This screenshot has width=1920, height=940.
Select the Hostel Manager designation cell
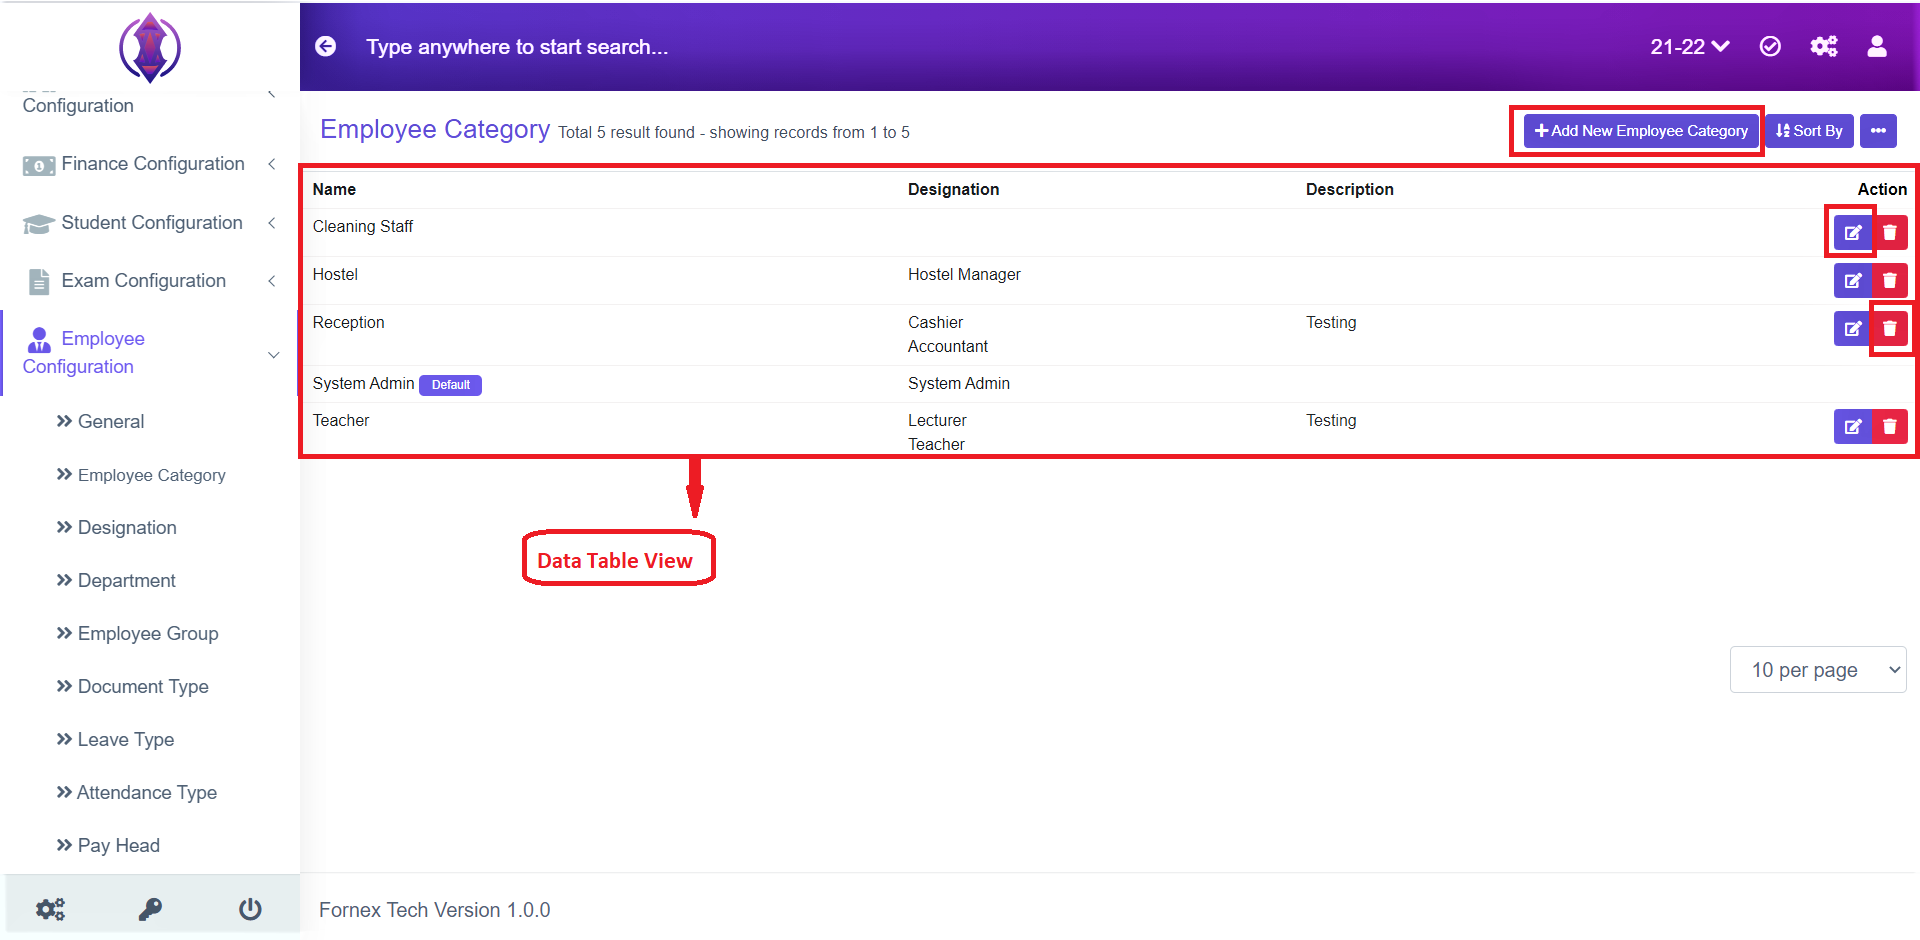(964, 275)
